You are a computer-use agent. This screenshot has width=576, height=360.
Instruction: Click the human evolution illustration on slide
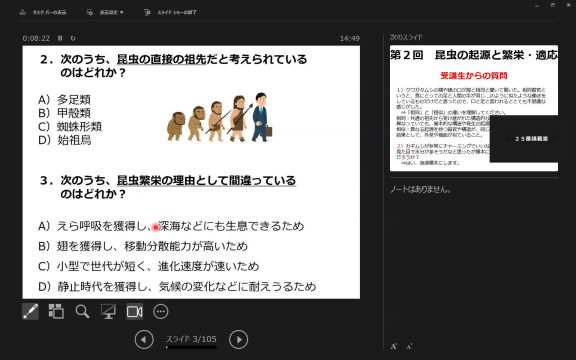coord(220,117)
